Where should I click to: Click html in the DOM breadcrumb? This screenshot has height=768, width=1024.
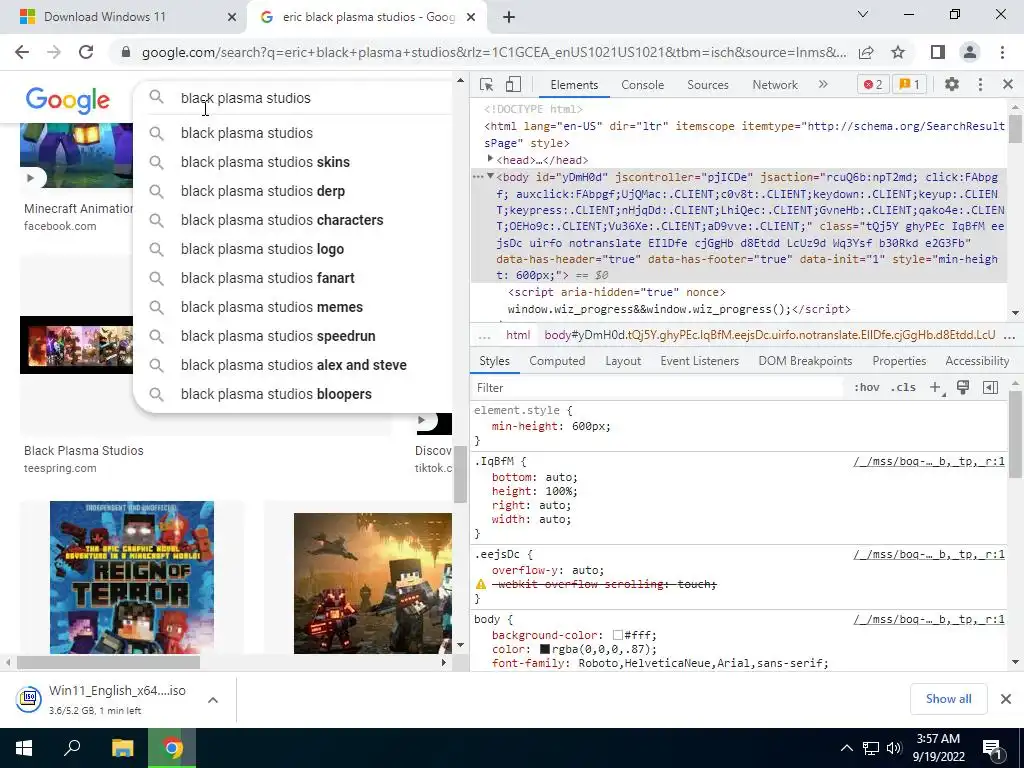[518, 335]
